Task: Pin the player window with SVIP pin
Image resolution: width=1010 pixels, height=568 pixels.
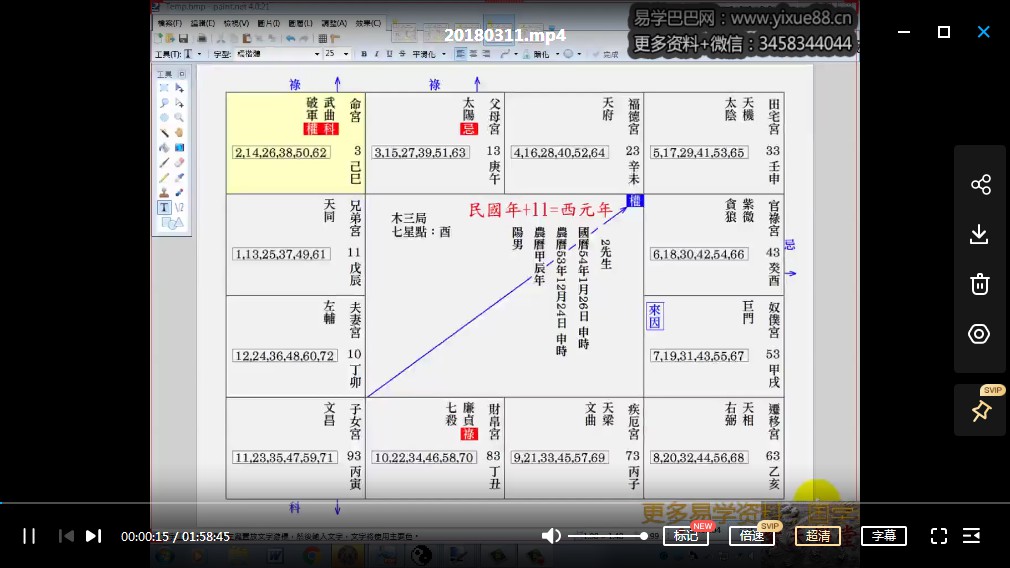Action: click(980, 411)
